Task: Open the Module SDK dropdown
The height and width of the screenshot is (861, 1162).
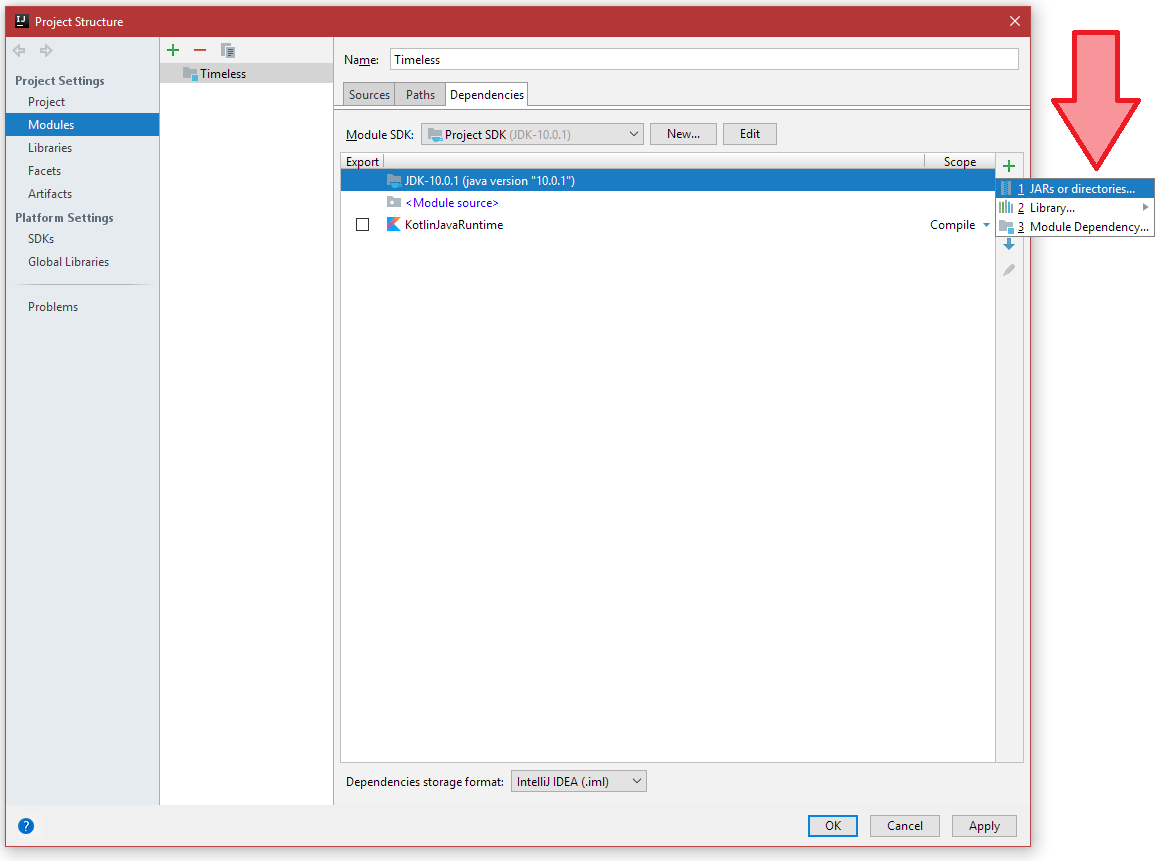Action: (x=532, y=134)
